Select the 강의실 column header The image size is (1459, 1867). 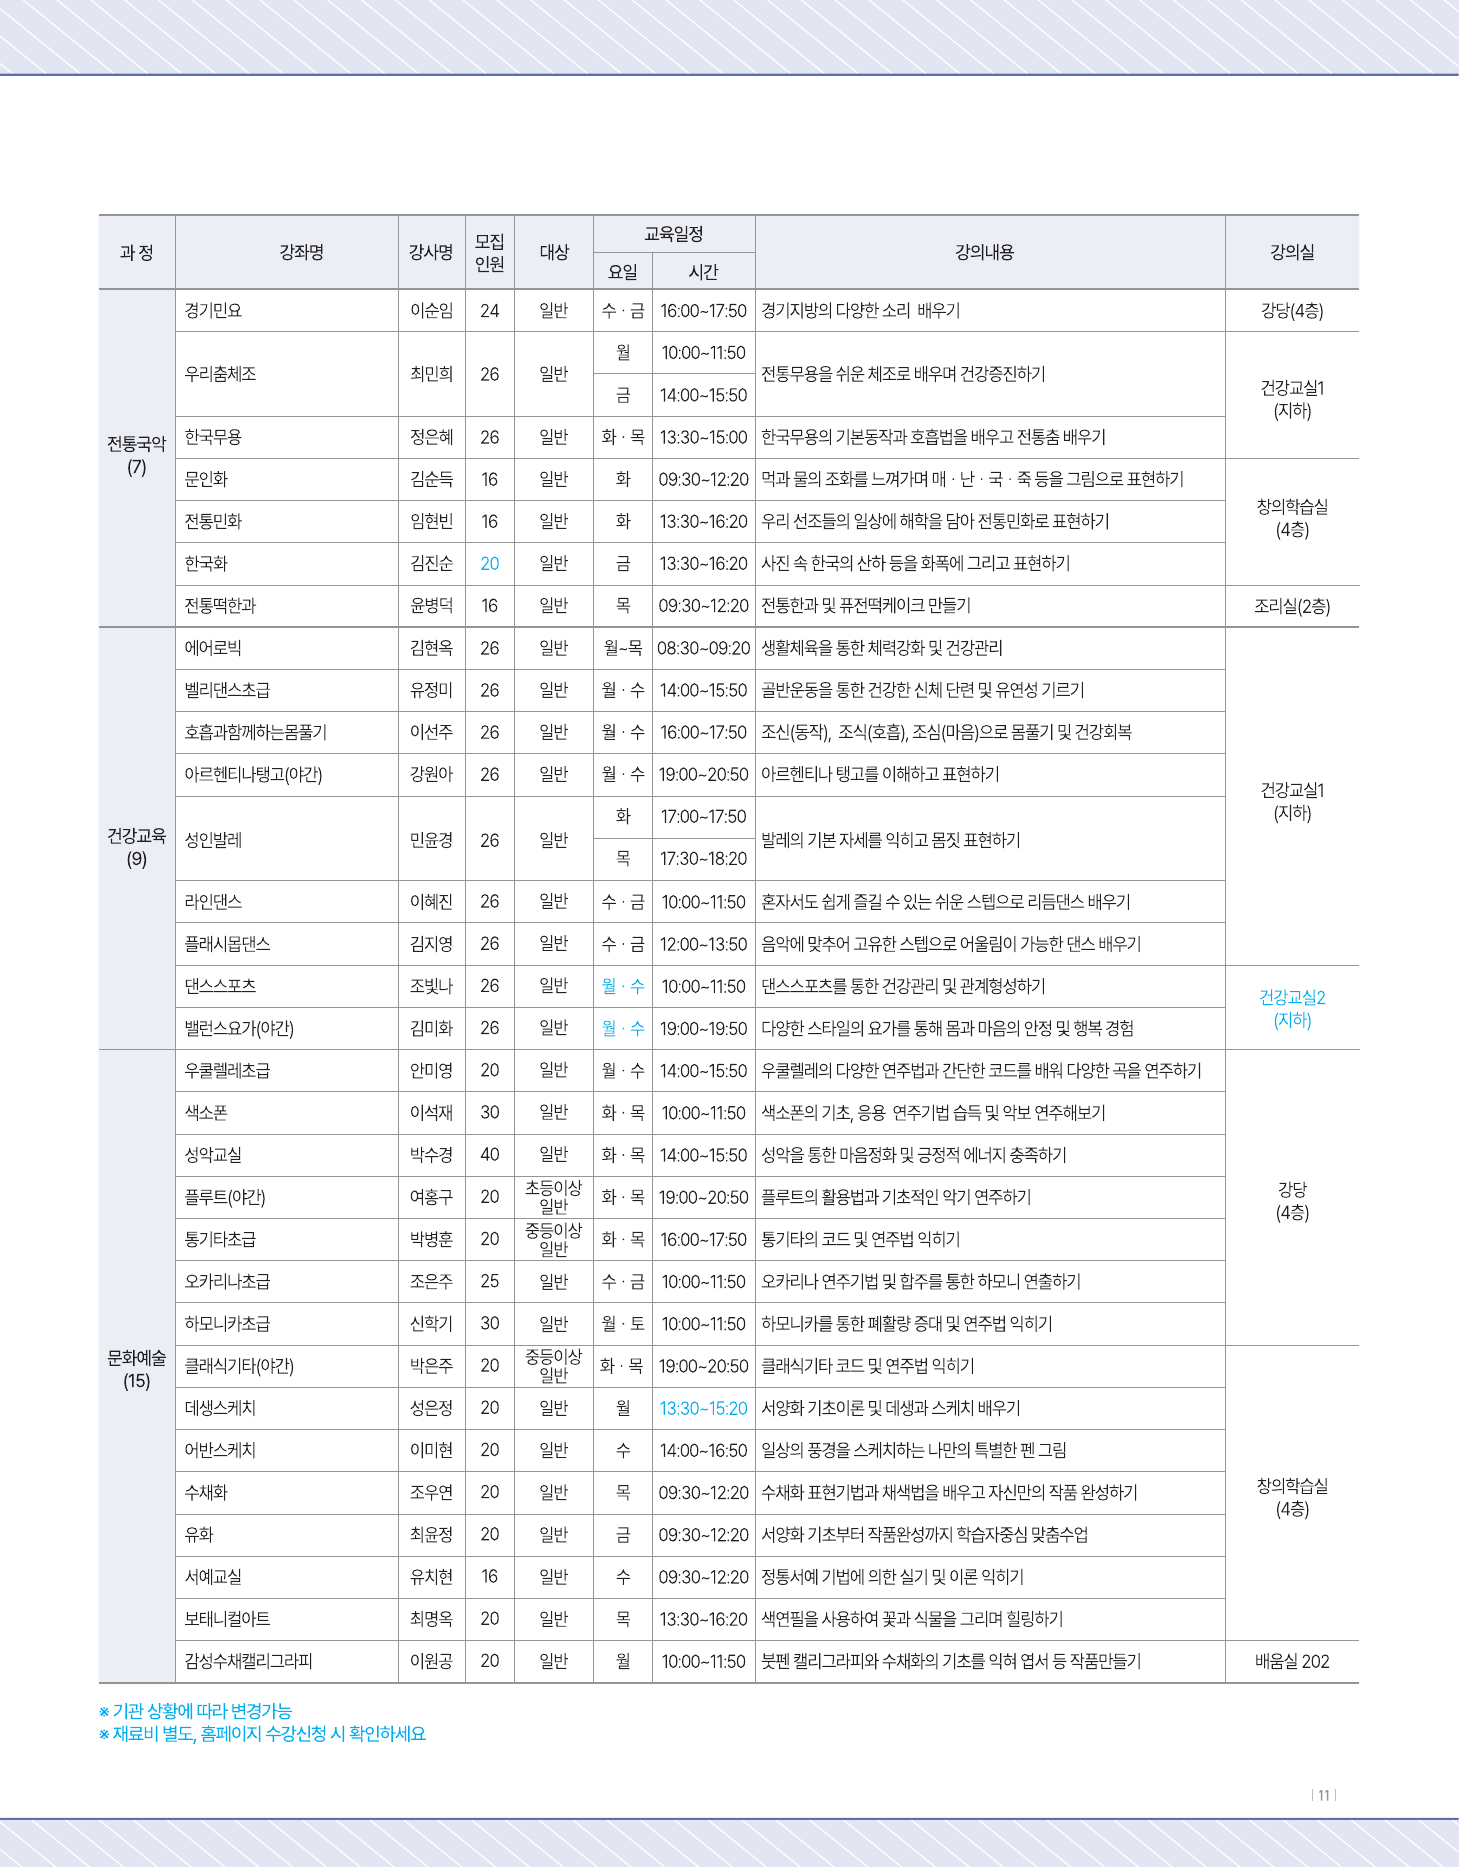click(x=1292, y=252)
